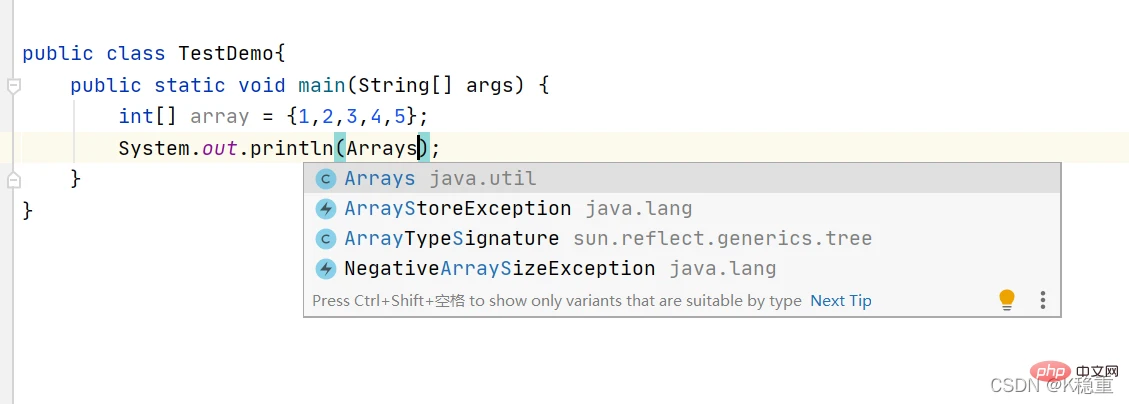Collapse the main method using the gutter fold marker
The height and width of the screenshot is (404, 1129).
point(14,86)
